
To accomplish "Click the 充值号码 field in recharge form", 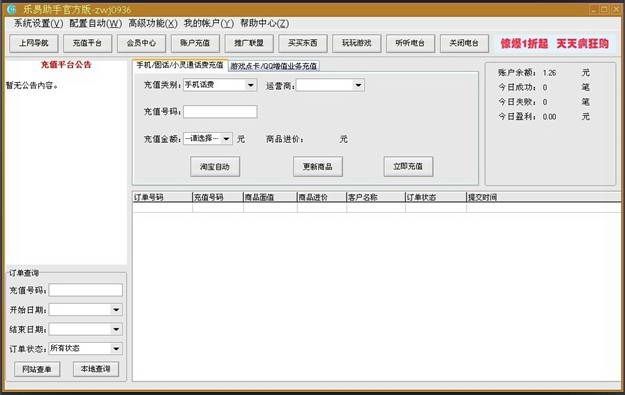I will (x=220, y=112).
